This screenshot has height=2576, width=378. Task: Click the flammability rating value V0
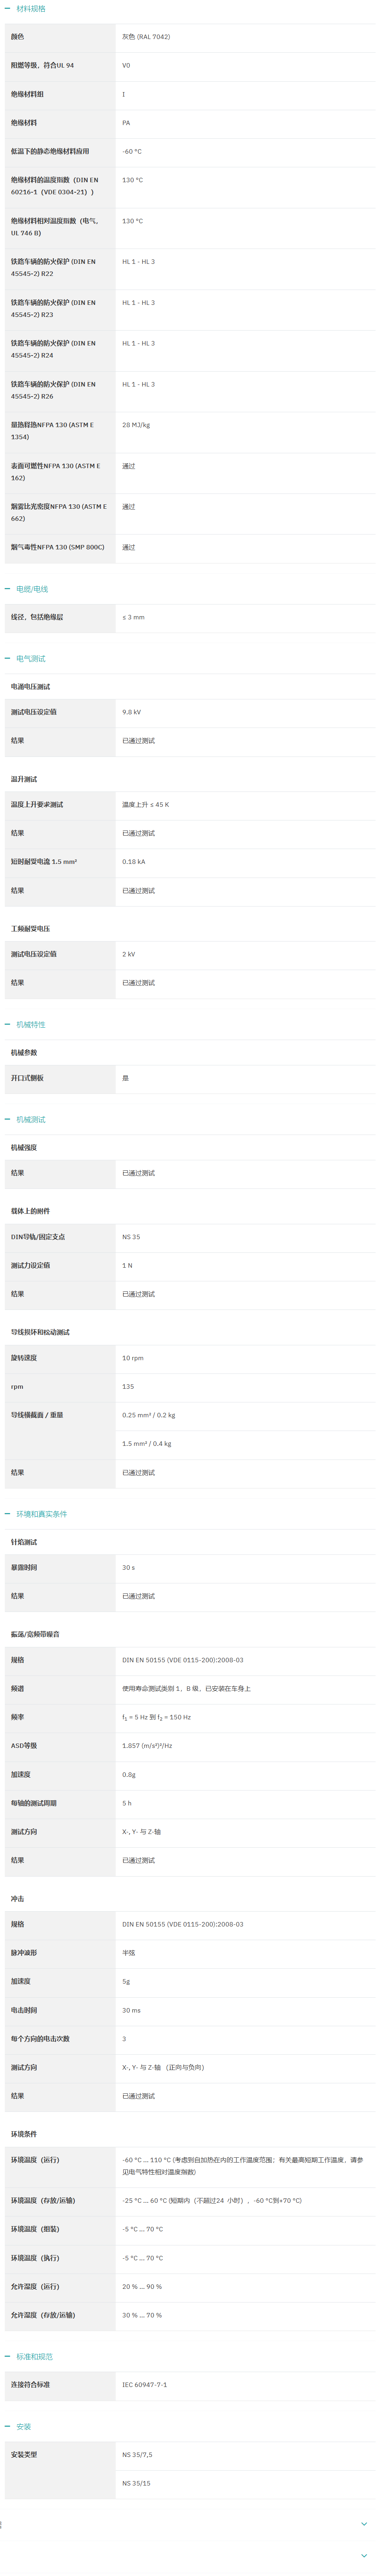pos(126,66)
